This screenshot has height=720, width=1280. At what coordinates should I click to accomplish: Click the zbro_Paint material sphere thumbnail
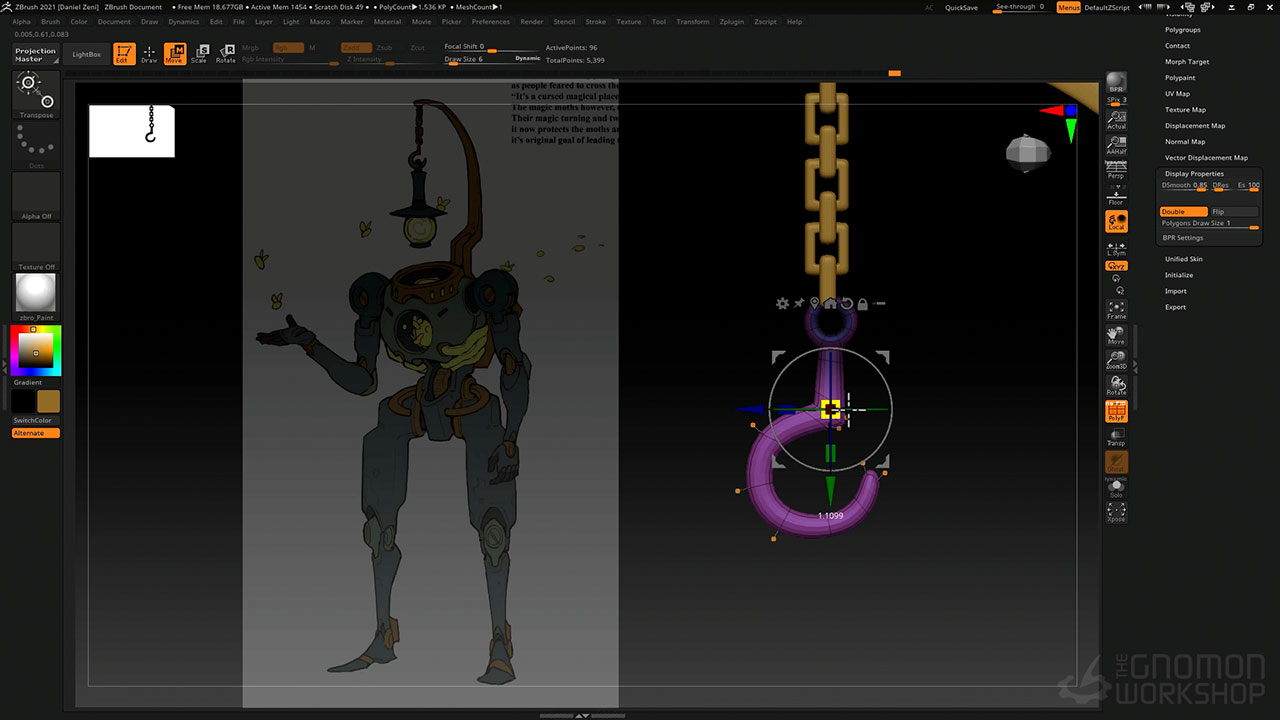[36, 294]
